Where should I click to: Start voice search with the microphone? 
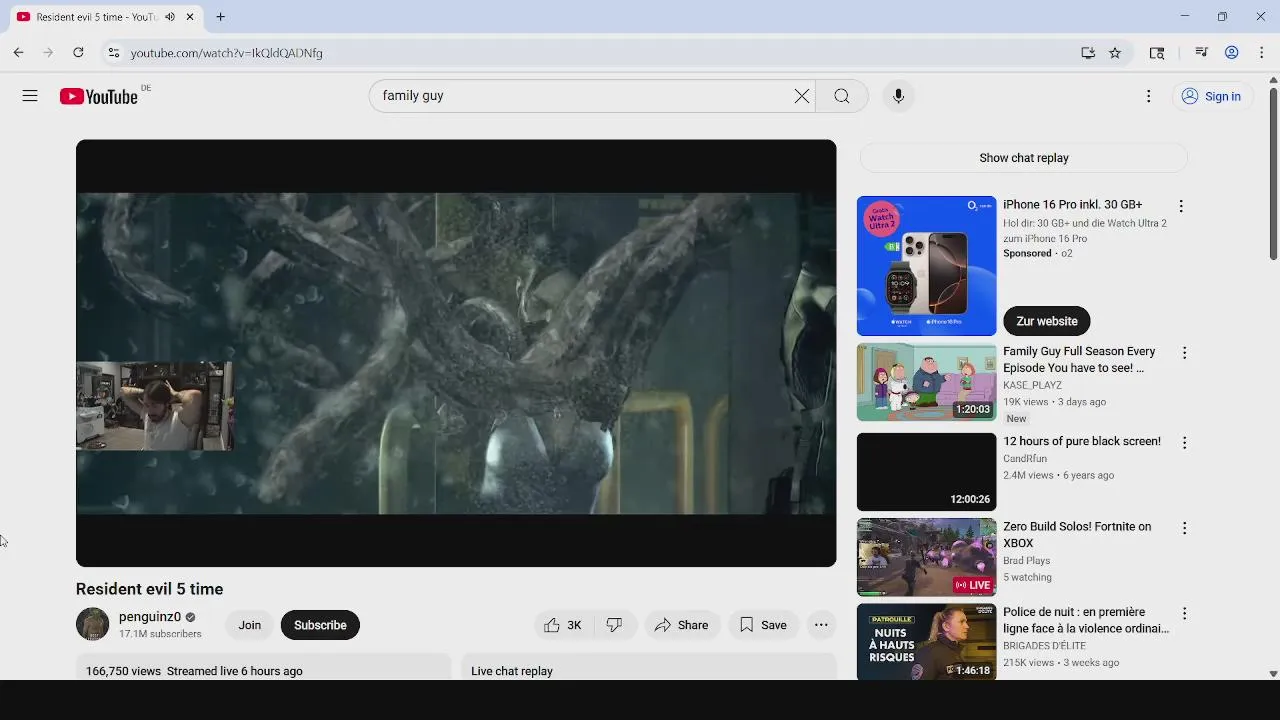(x=898, y=96)
